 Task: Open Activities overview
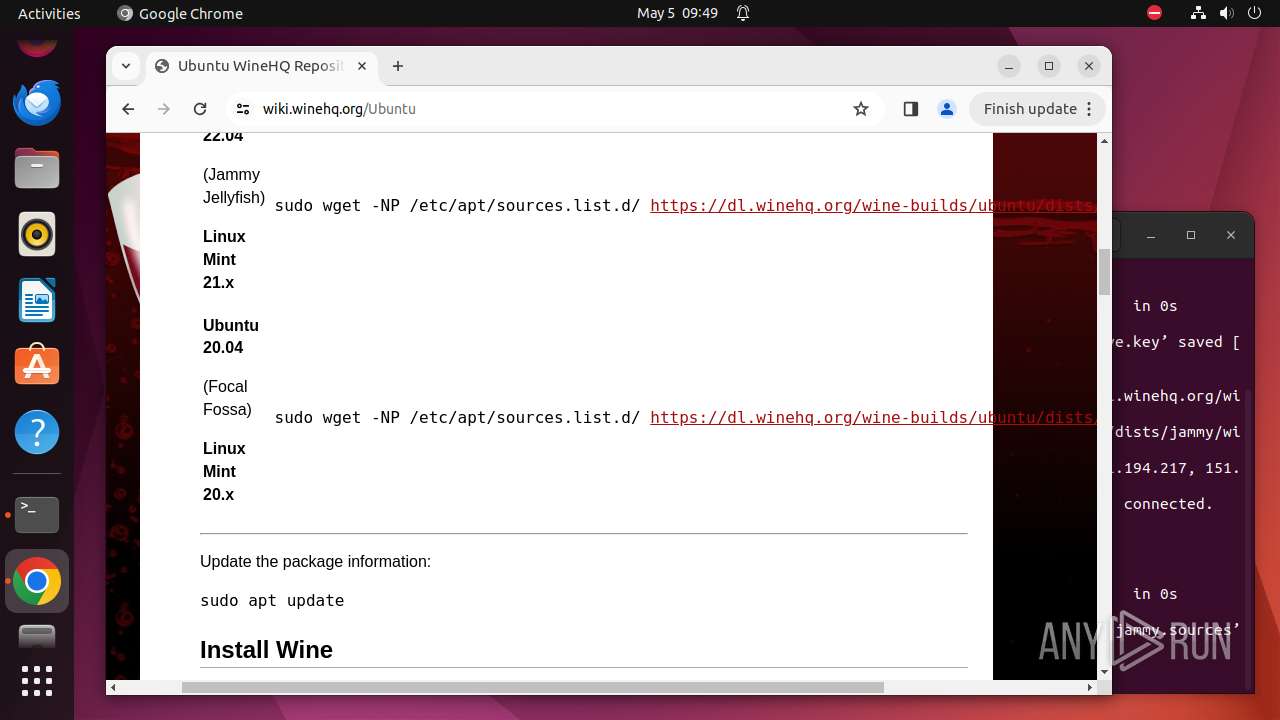(x=49, y=13)
